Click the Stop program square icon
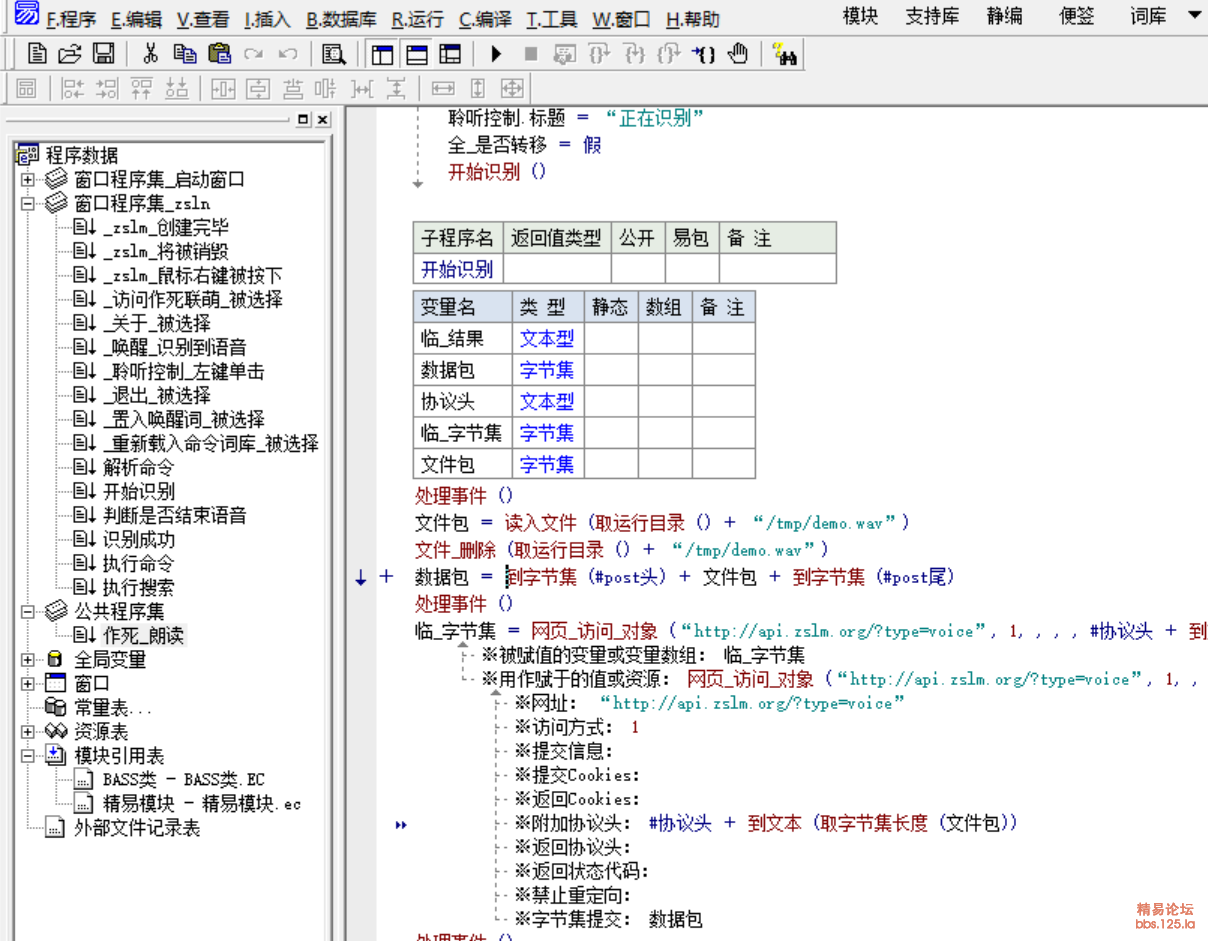 coord(530,54)
